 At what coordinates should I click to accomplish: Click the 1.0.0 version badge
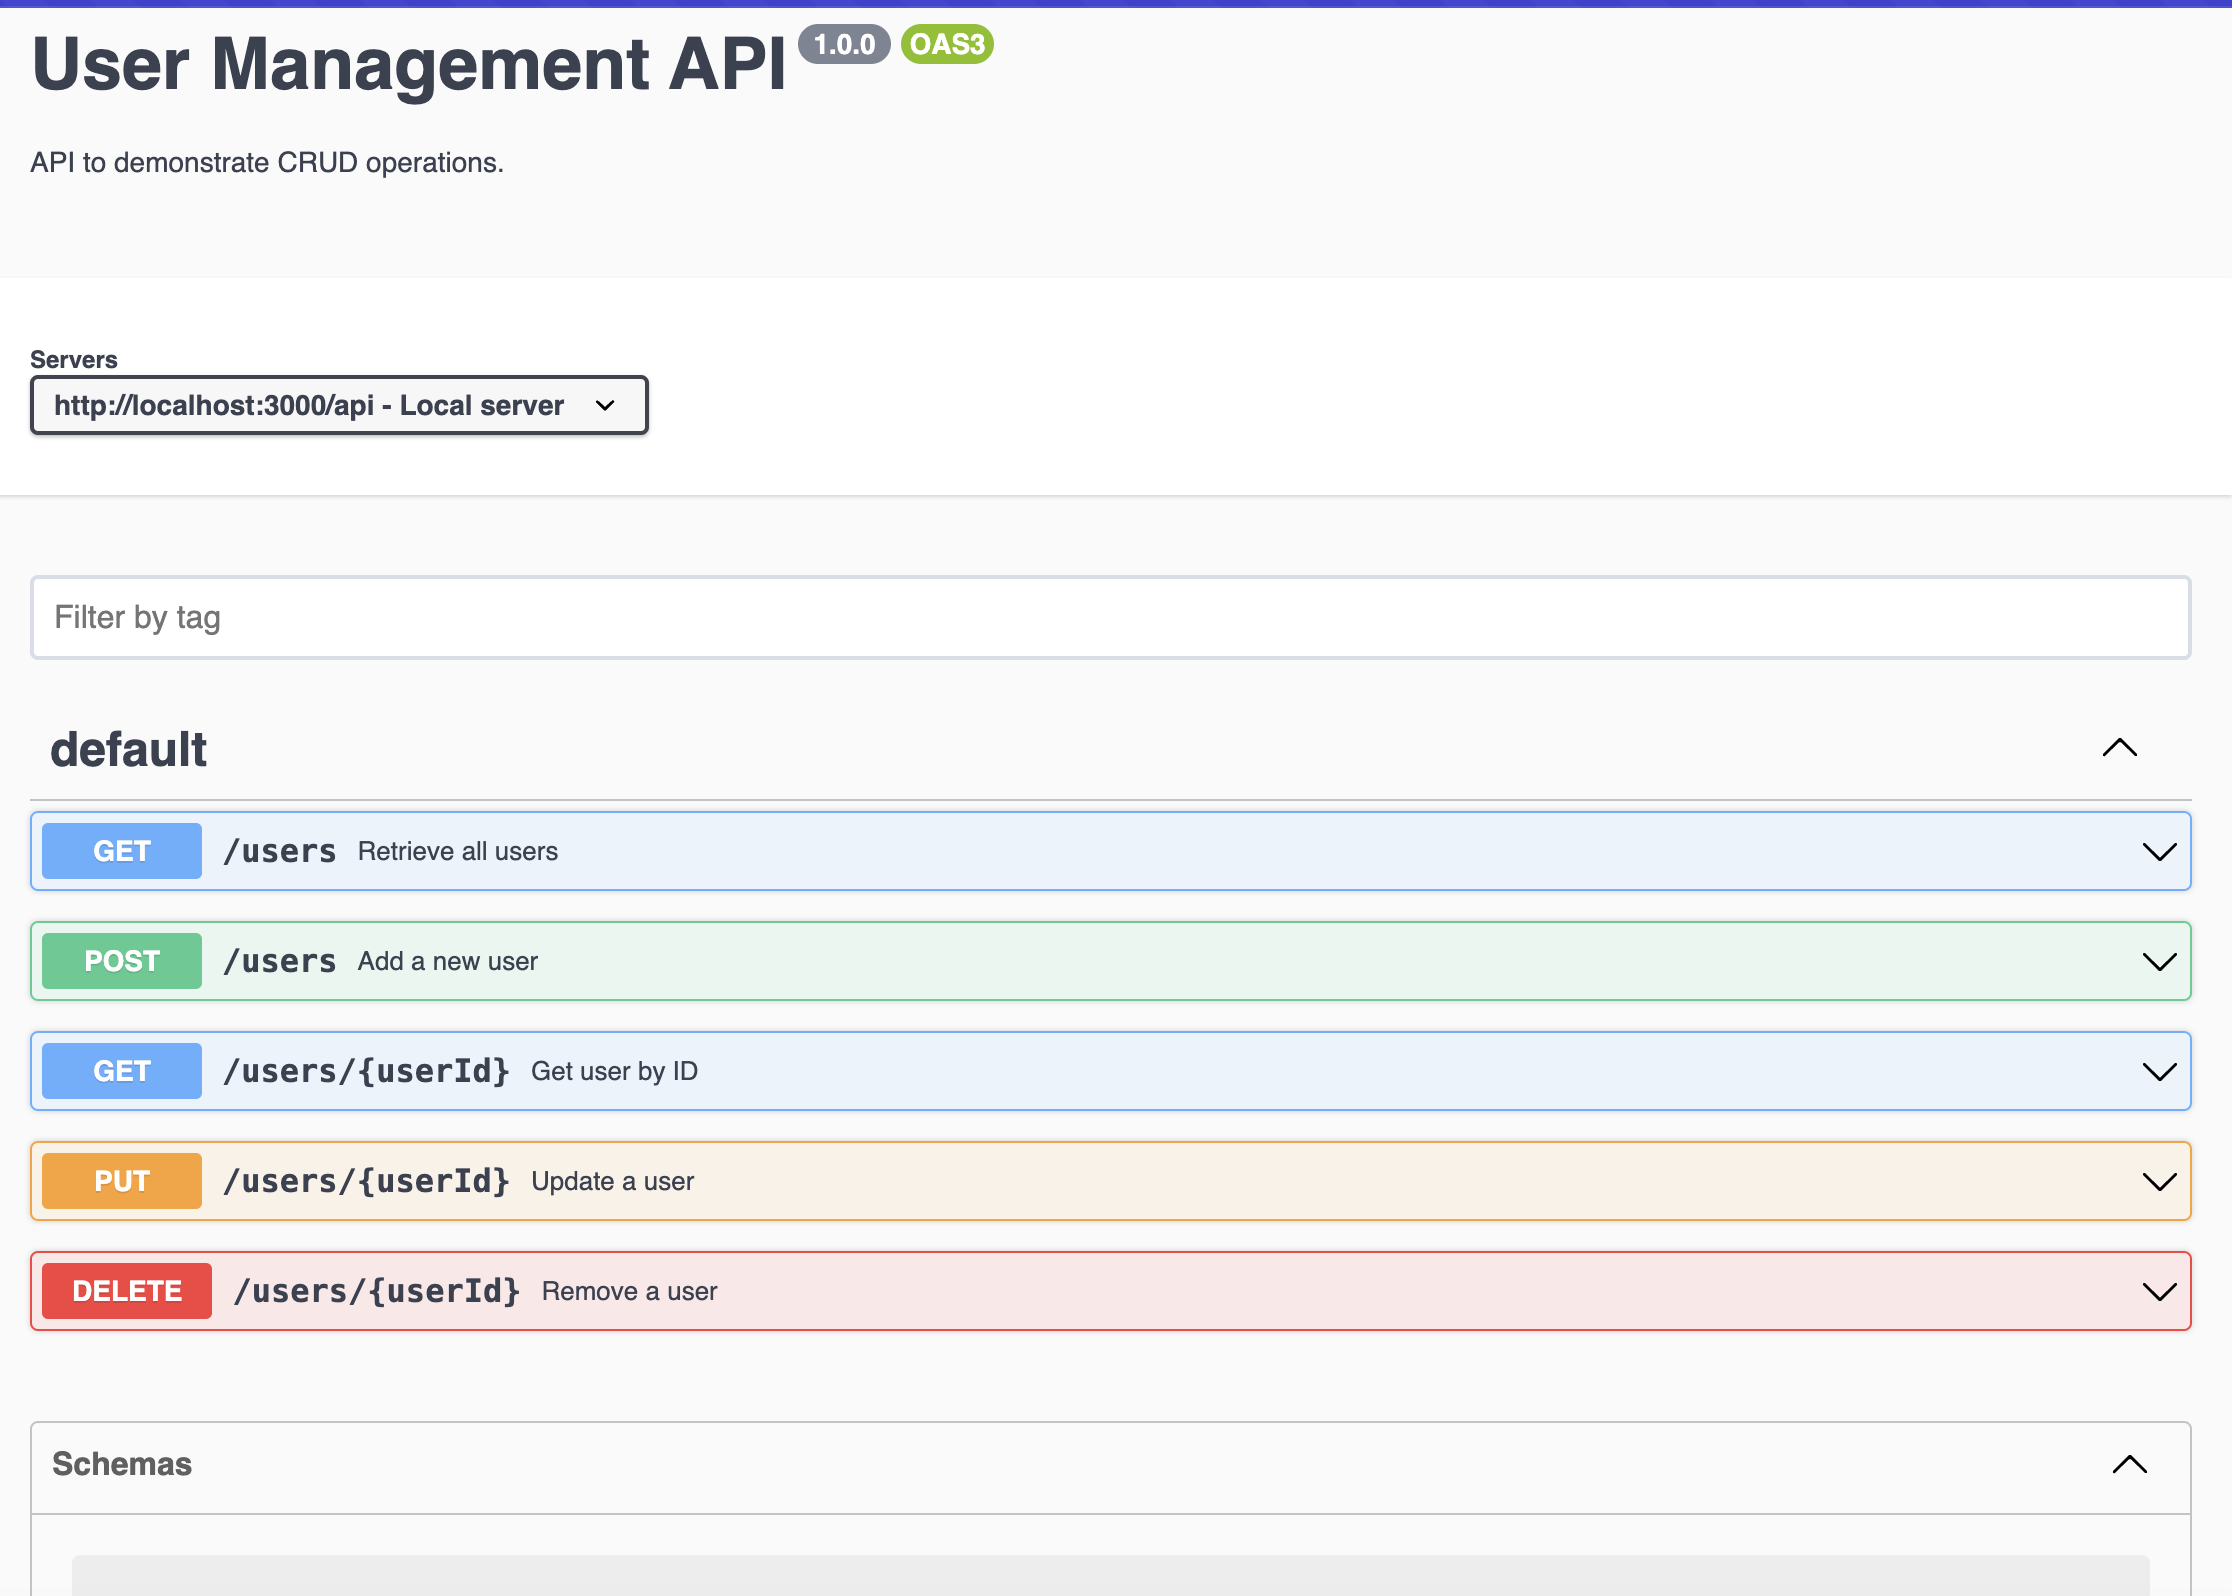[844, 44]
